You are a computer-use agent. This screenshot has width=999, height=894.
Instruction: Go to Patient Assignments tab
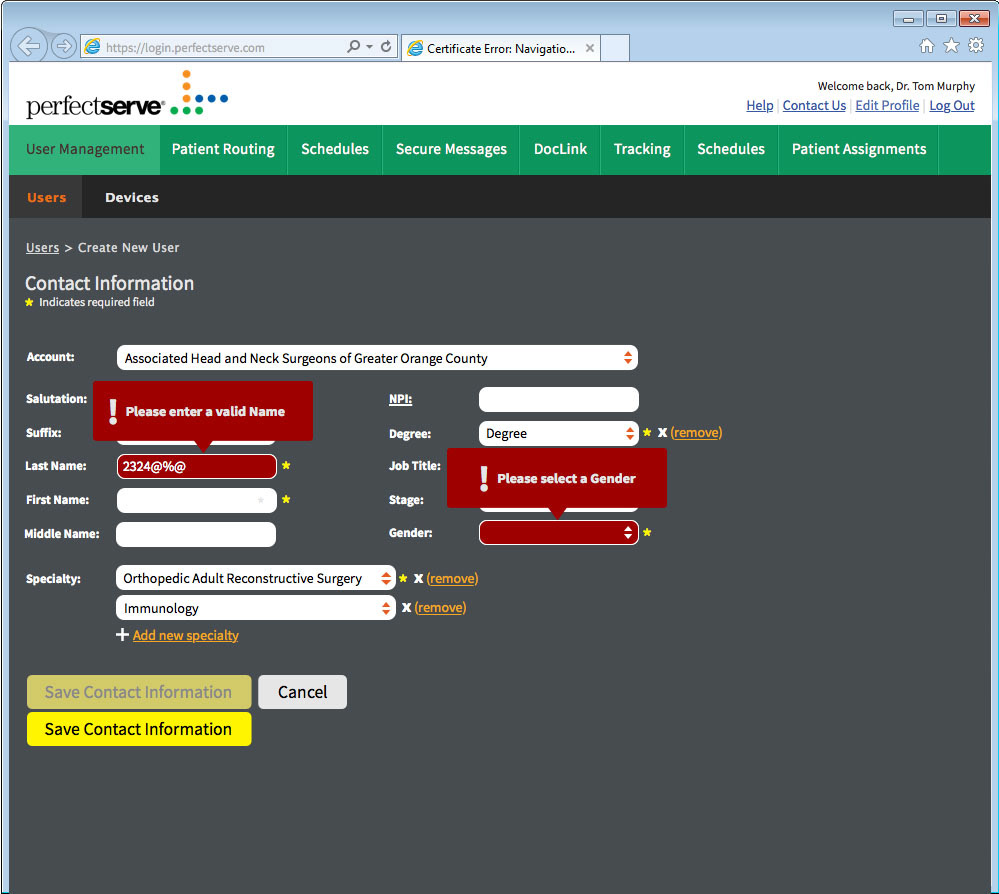(859, 149)
